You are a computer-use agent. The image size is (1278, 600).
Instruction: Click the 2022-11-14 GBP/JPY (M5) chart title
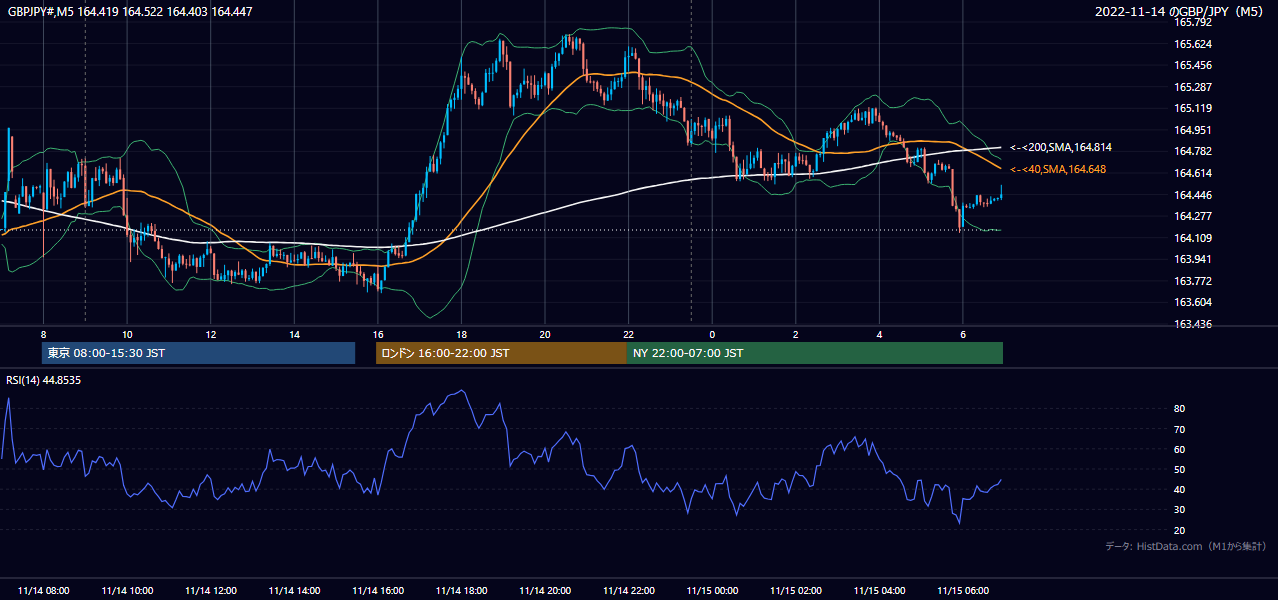[1180, 12]
